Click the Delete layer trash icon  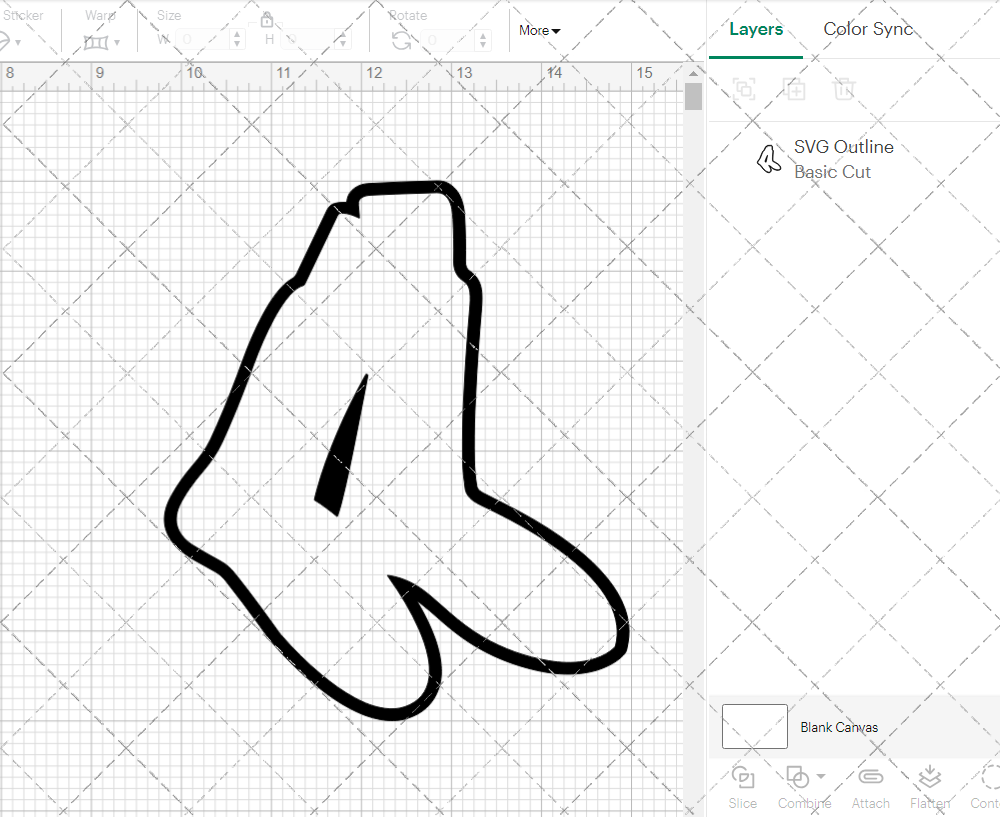click(844, 89)
